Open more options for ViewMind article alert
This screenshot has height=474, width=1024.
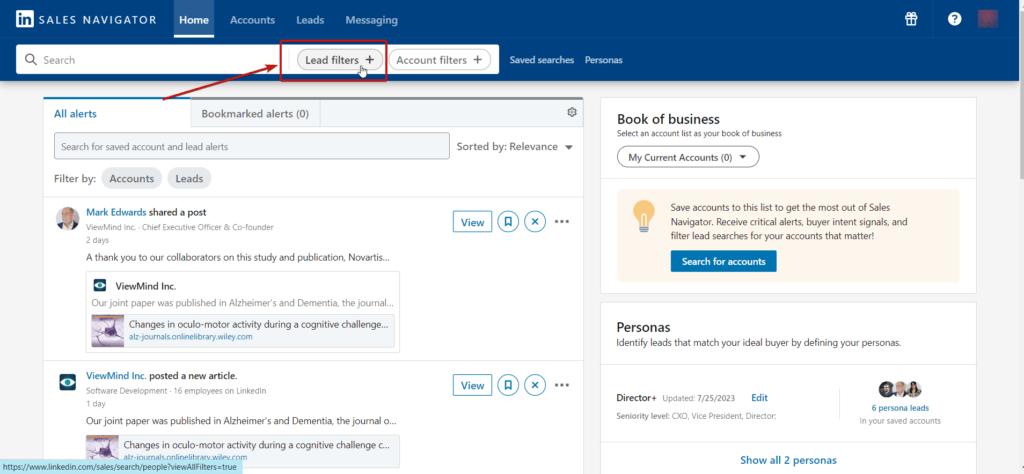[x=562, y=385]
